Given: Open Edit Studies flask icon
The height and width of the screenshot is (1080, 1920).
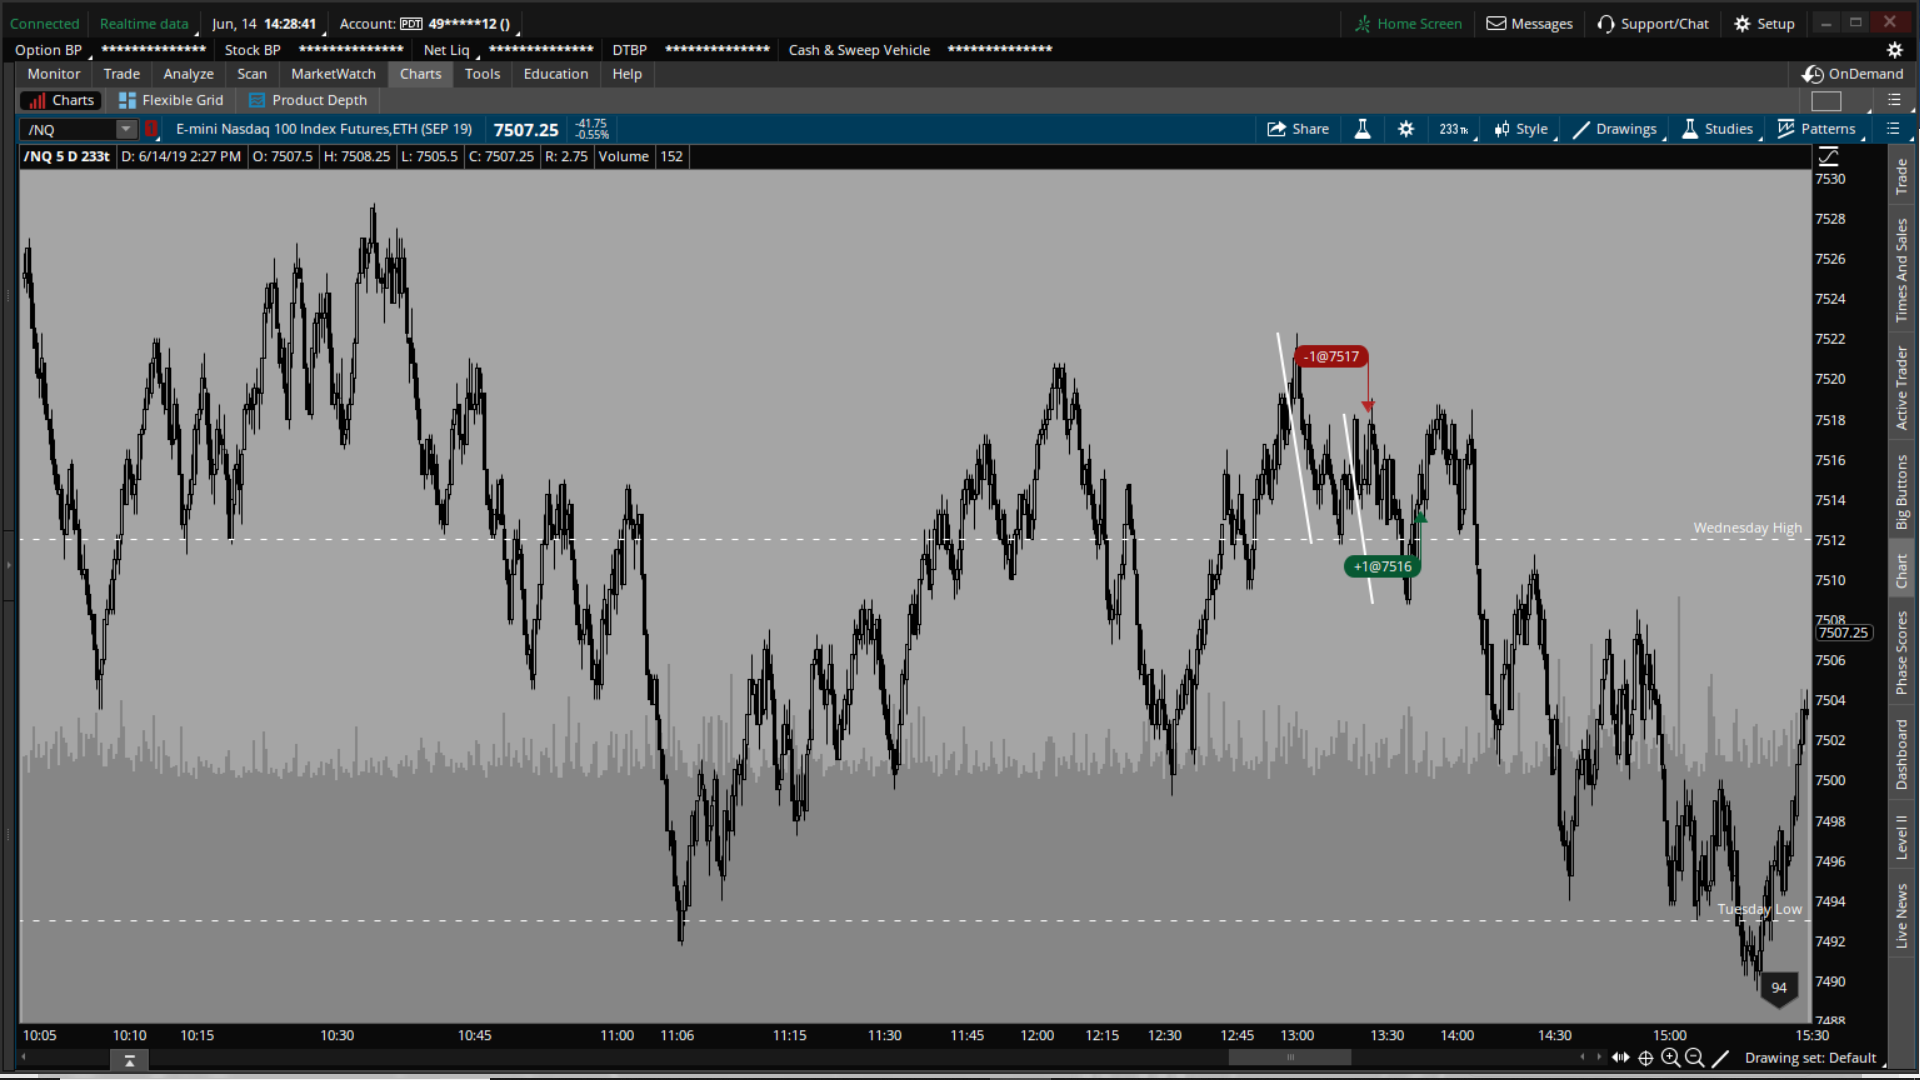Looking at the screenshot, I should [1362, 129].
